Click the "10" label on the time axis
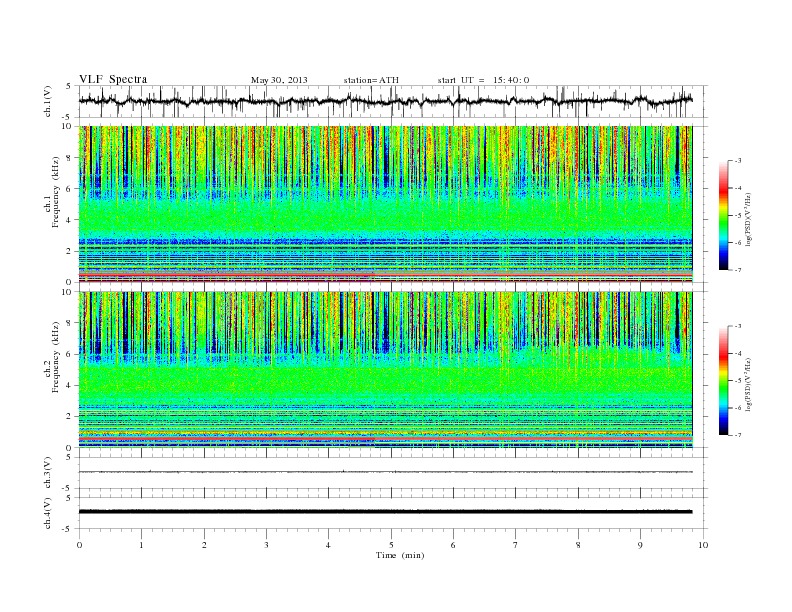Screen dimensions: 792x612 (x=703, y=545)
